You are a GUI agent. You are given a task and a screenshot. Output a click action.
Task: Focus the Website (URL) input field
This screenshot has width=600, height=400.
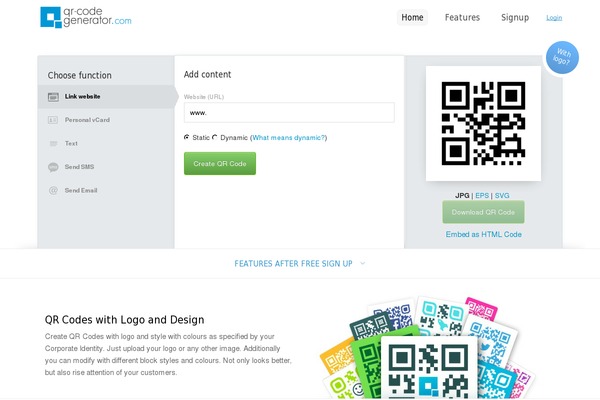click(x=289, y=113)
